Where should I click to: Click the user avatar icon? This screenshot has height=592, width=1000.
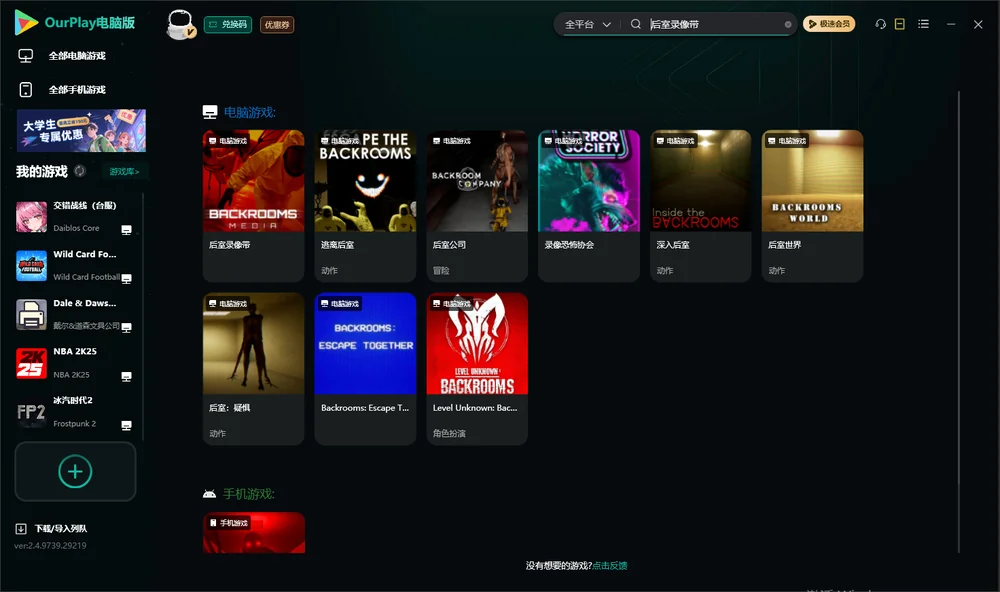180,25
